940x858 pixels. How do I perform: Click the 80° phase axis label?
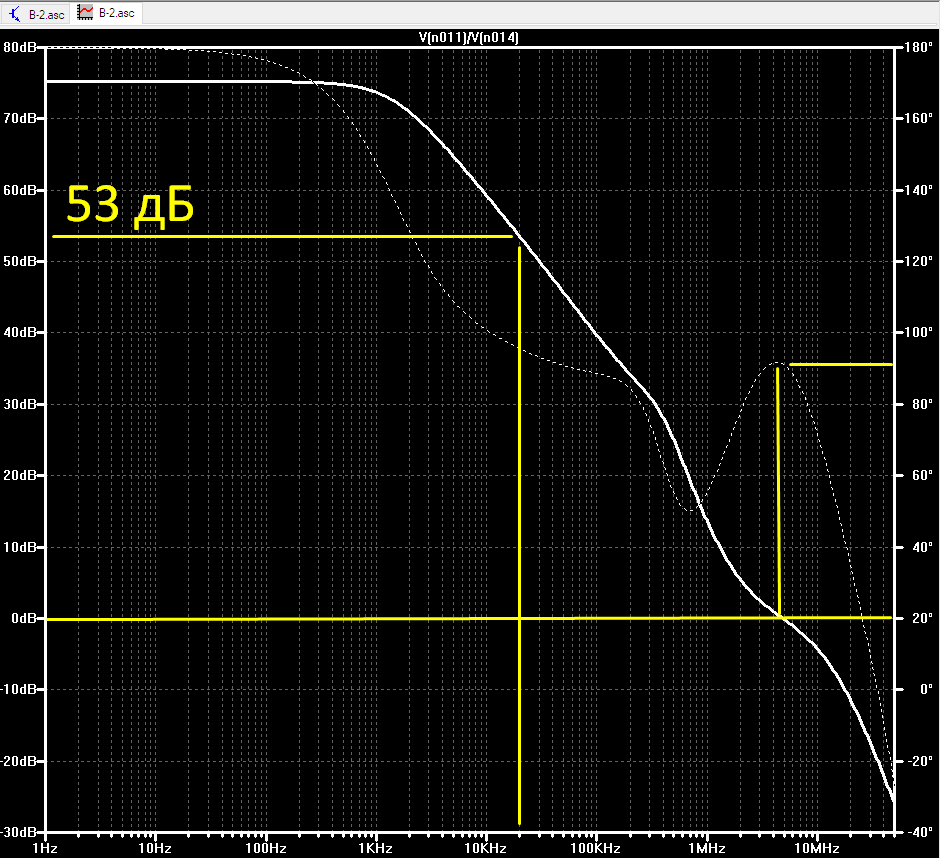[922, 404]
